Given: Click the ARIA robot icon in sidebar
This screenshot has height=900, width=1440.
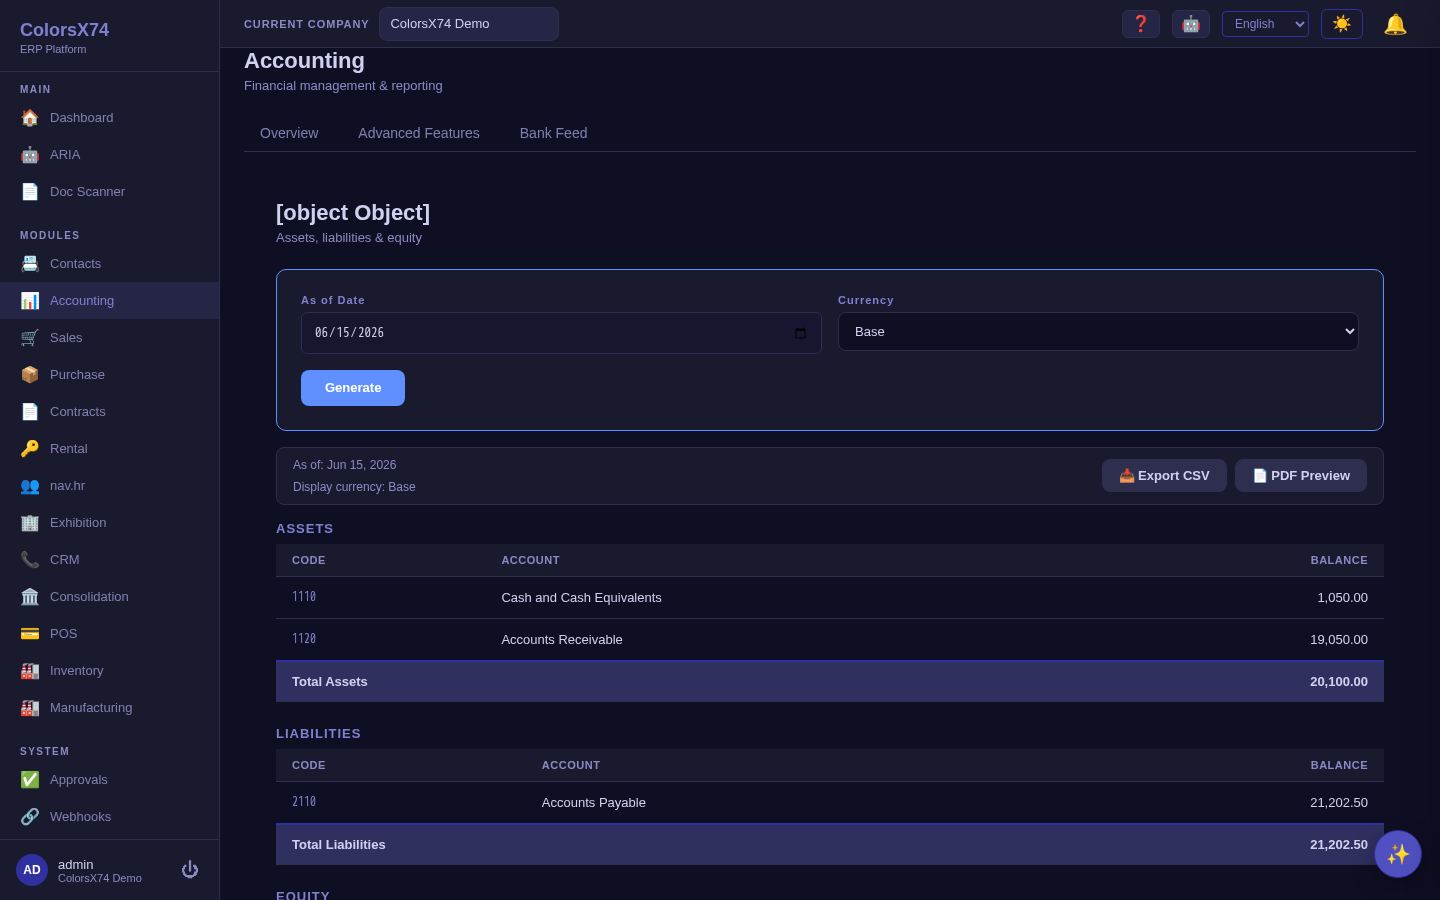Looking at the screenshot, I should 30,155.
